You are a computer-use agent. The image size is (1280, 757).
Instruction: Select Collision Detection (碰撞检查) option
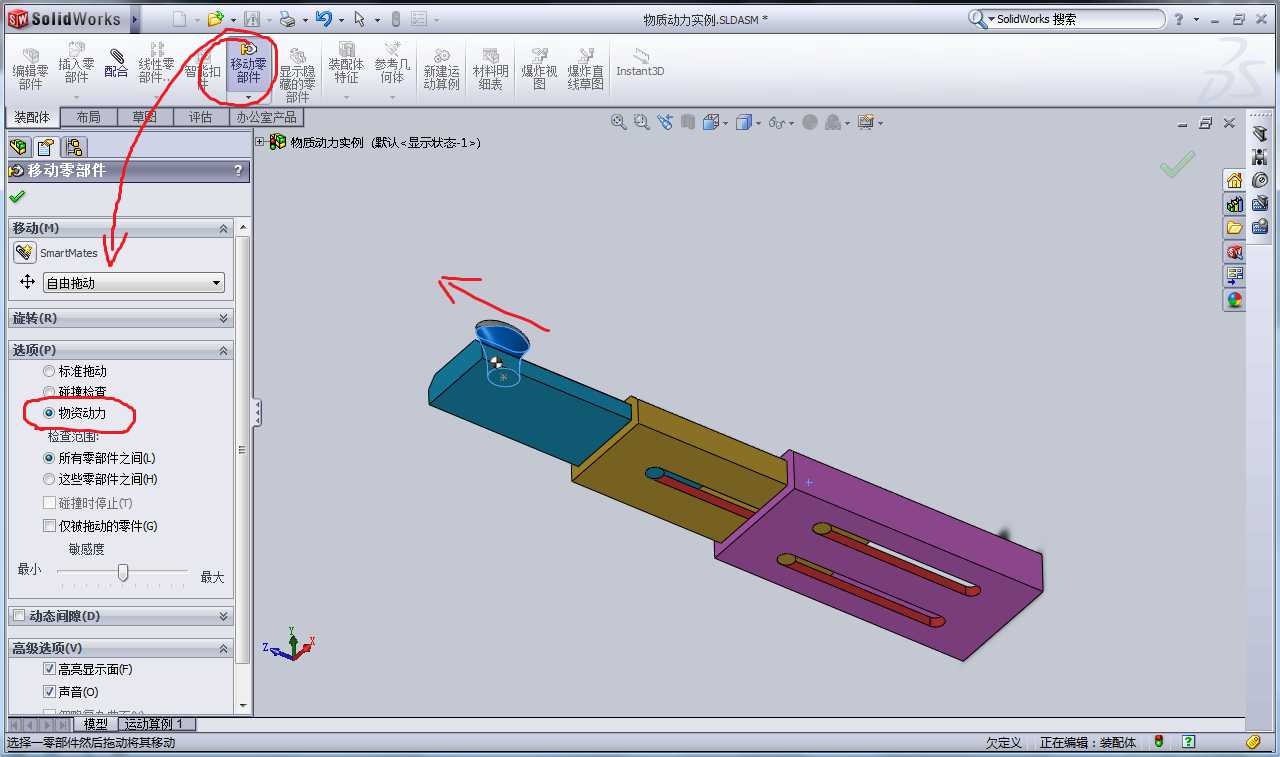point(49,392)
